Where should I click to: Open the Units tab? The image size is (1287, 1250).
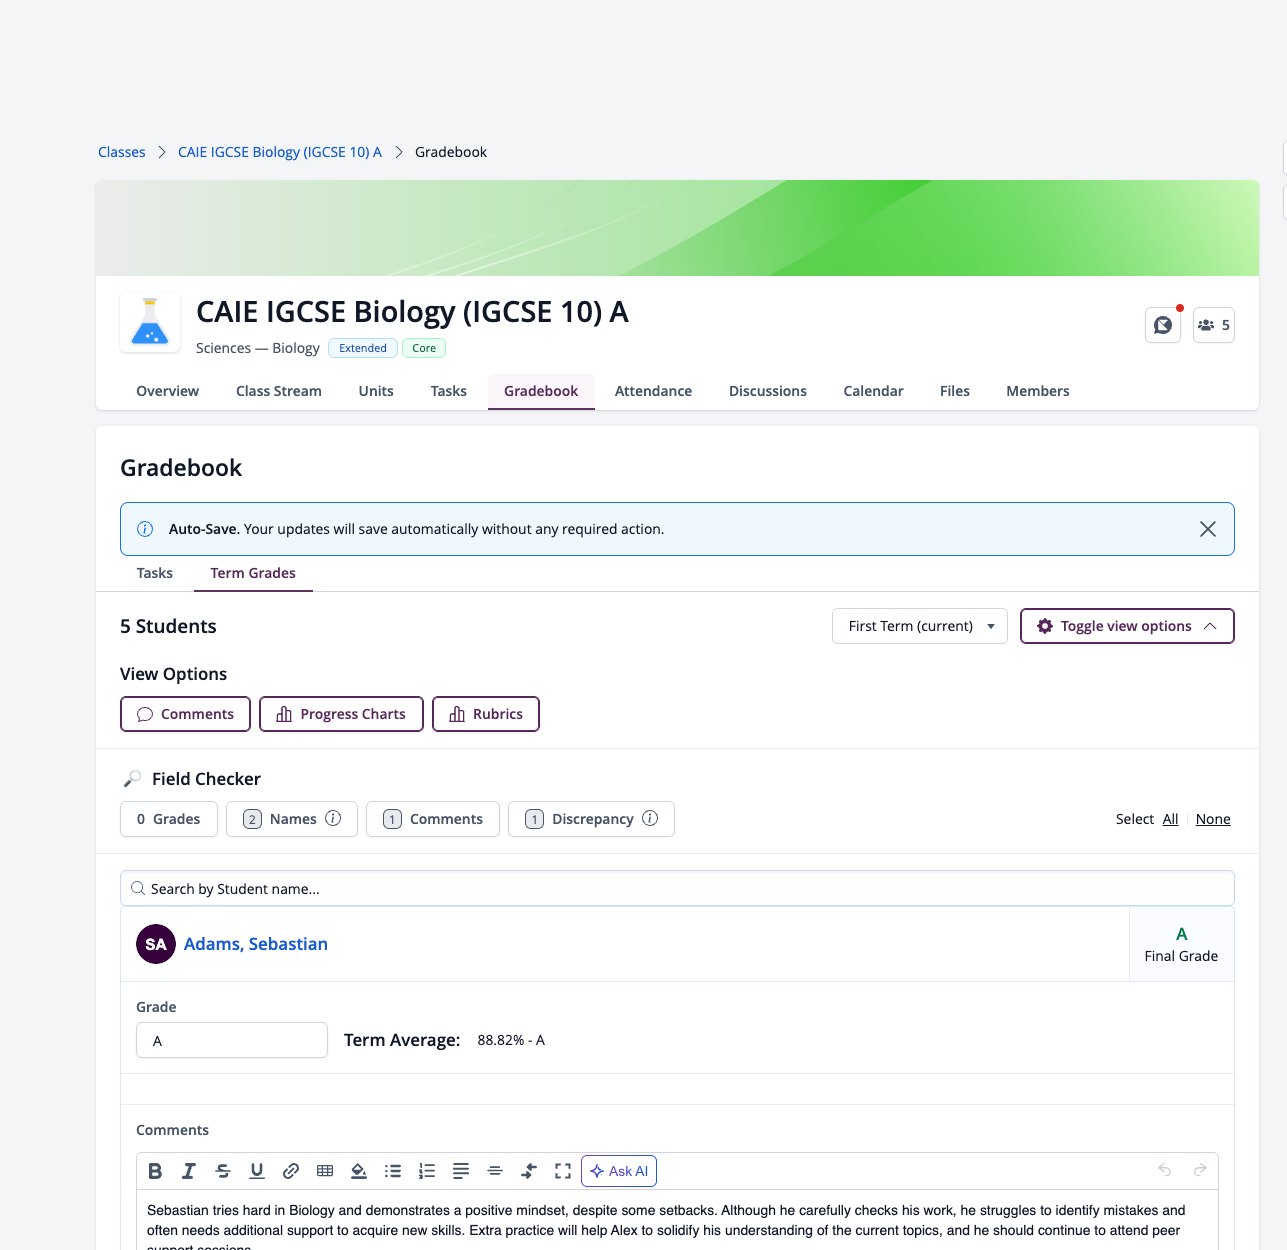click(376, 391)
